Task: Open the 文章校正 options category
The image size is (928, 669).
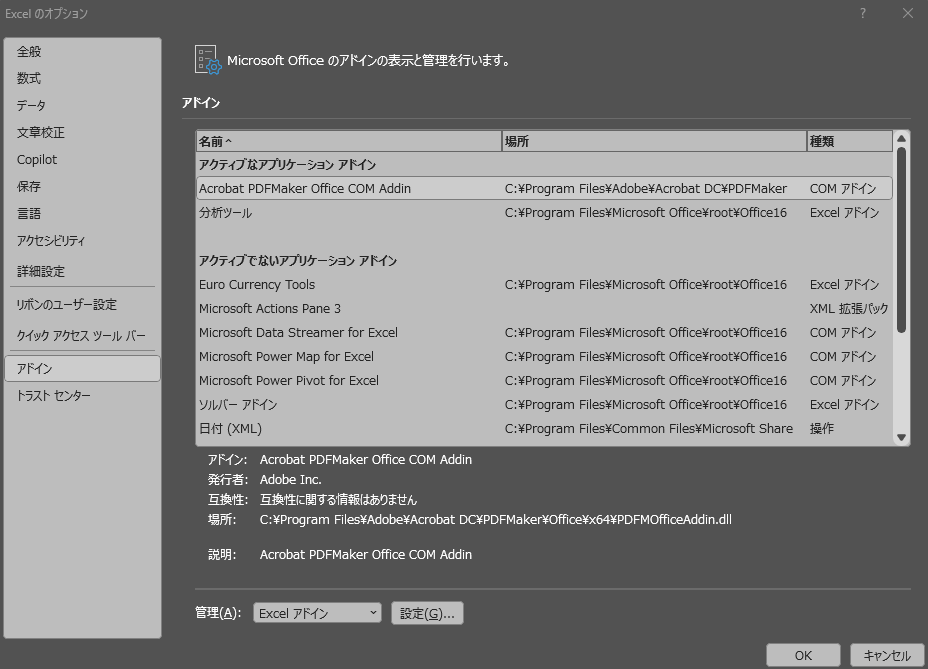Action: pyautogui.click(x=82, y=133)
